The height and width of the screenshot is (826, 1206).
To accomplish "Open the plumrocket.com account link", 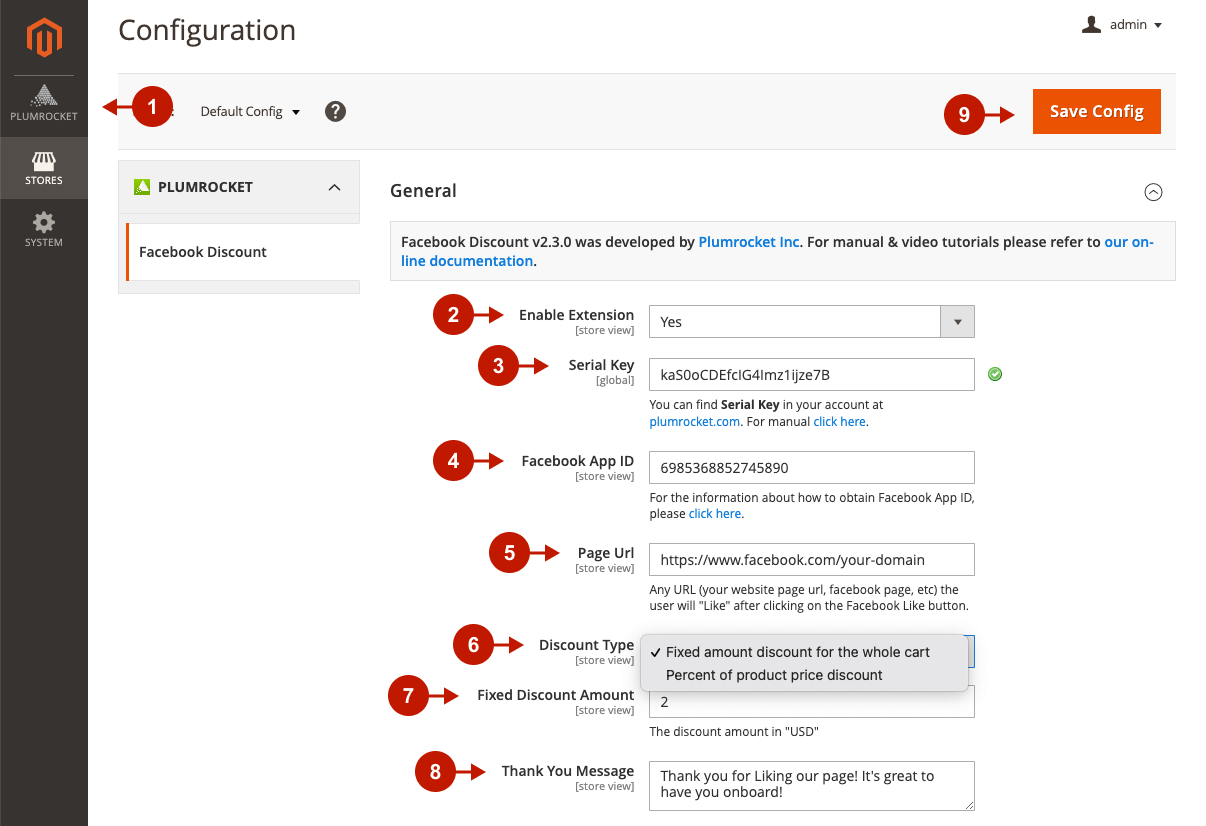I will [x=694, y=422].
